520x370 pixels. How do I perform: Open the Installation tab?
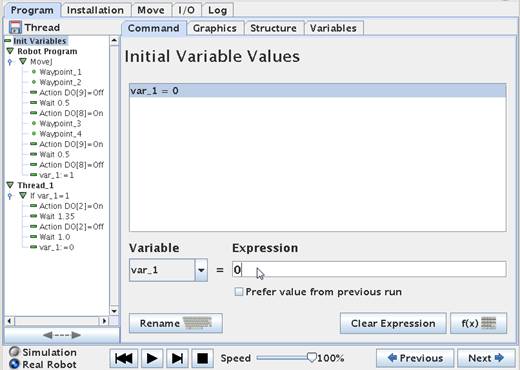click(95, 10)
